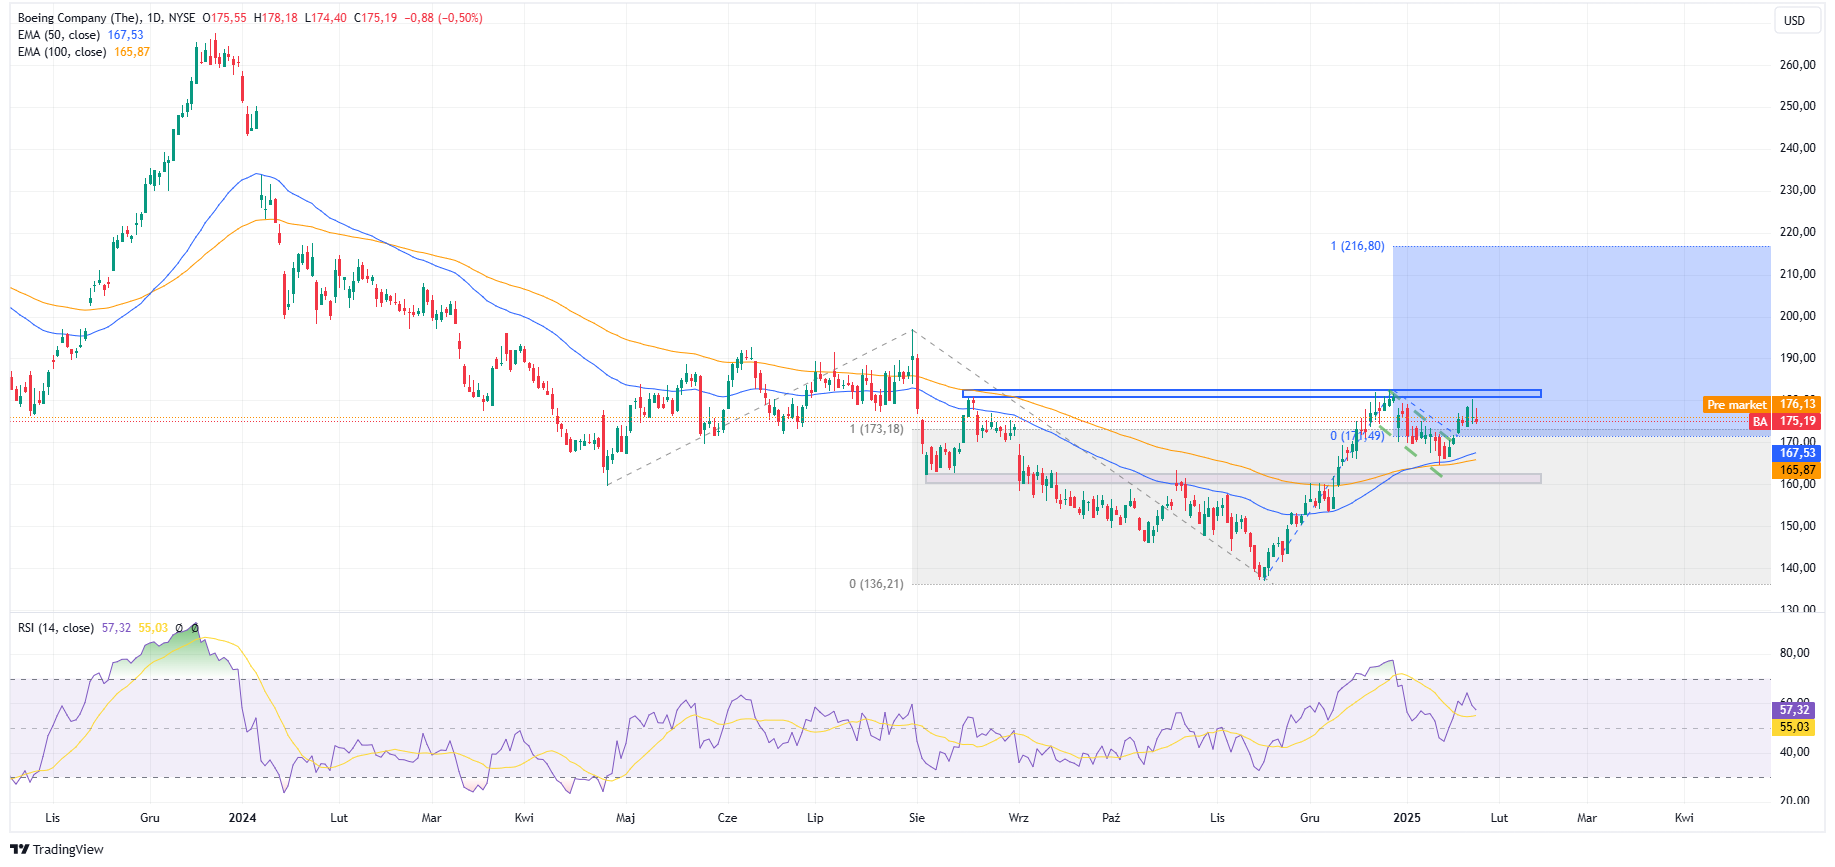
Task: Click the Paź label on time axis
Action: point(1111,818)
